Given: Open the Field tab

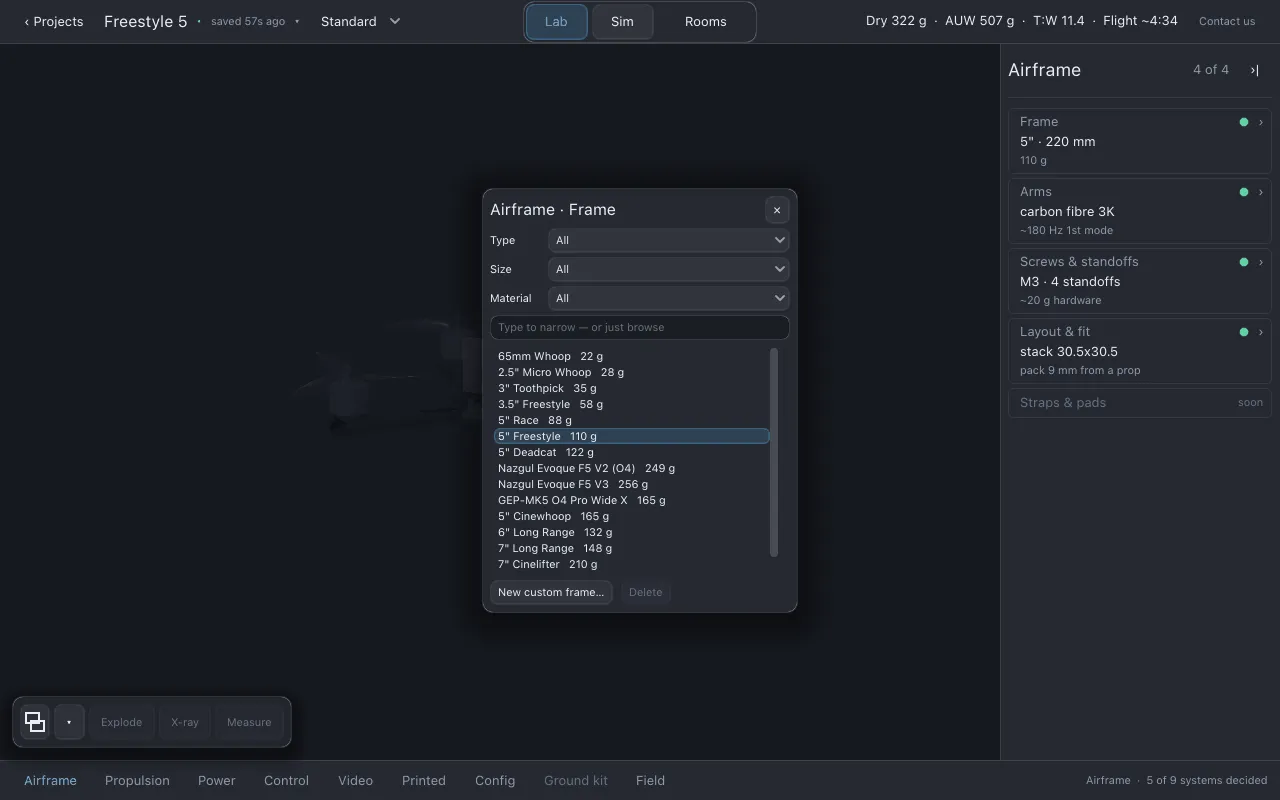Looking at the screenshot, I should coord(650,781).
